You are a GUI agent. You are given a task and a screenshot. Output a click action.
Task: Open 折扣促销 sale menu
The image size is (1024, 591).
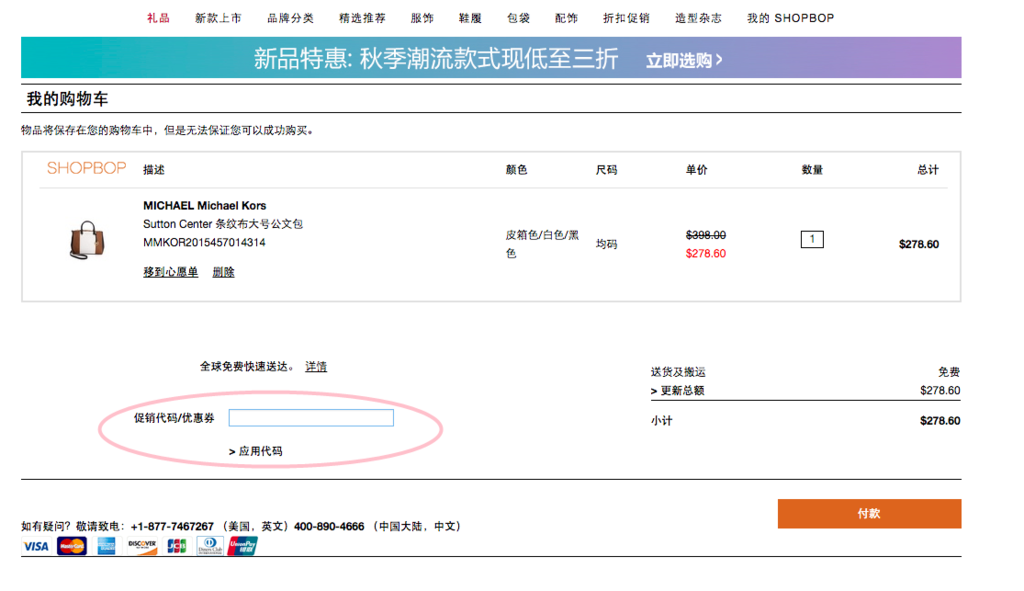pyautogui.click(x=626, y=18)
